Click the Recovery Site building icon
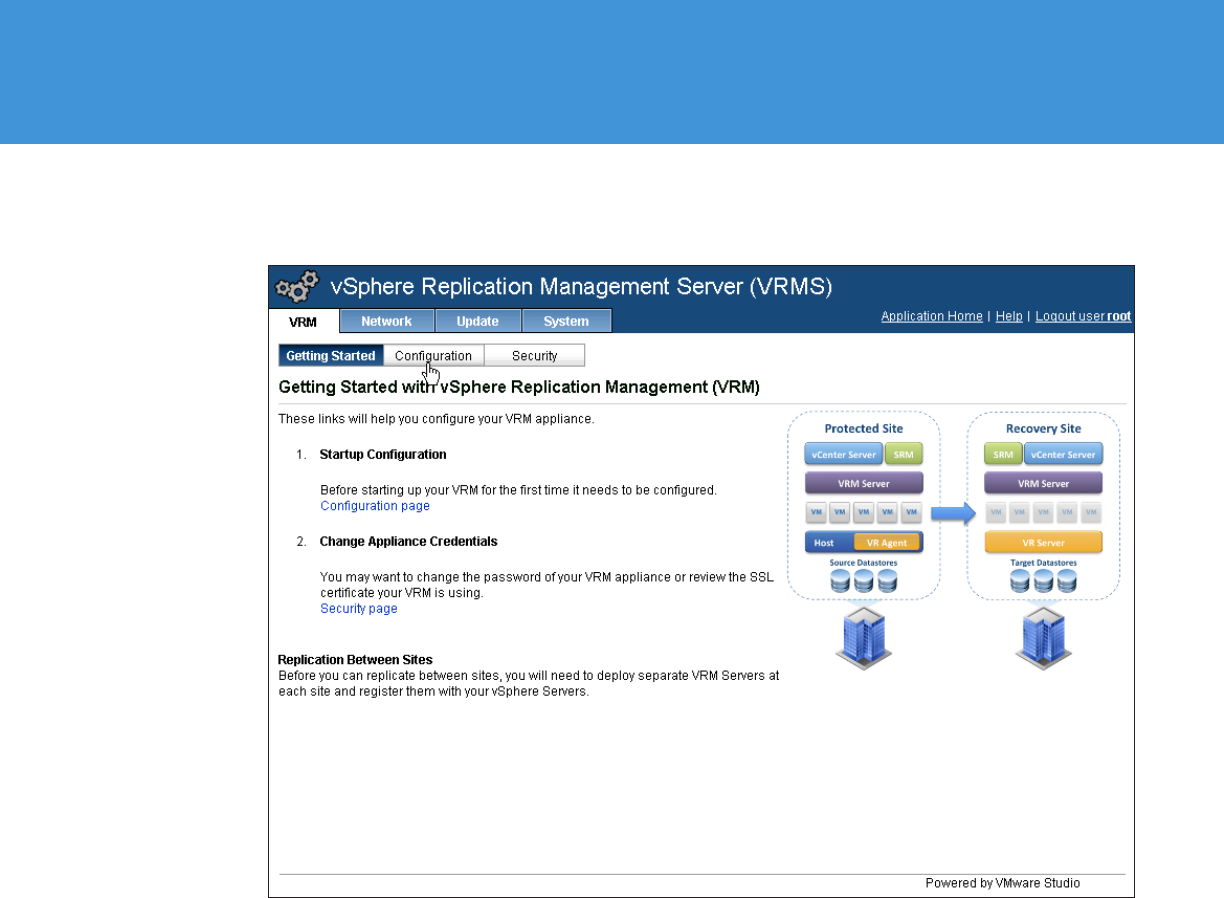This screenshot has height=898, width=1224. tap(1043, 637)
